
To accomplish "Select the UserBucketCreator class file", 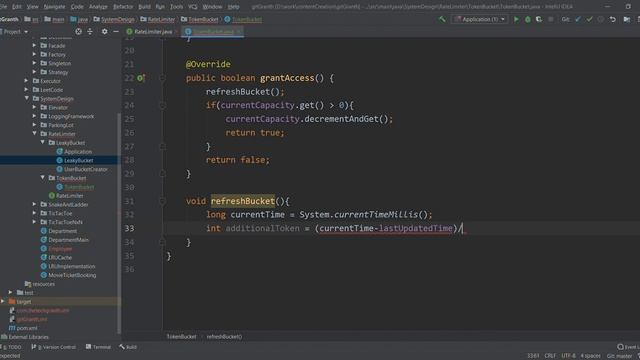I will pyautogui.click(x=86, y=169).
